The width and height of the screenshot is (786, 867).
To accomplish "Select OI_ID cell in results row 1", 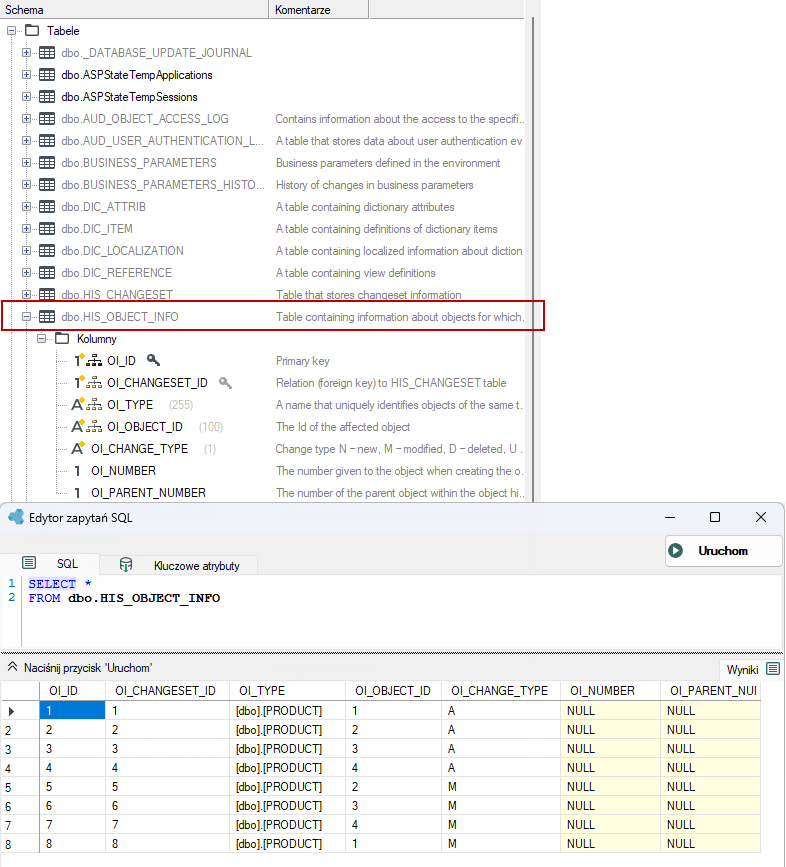I will pos(72,711).
